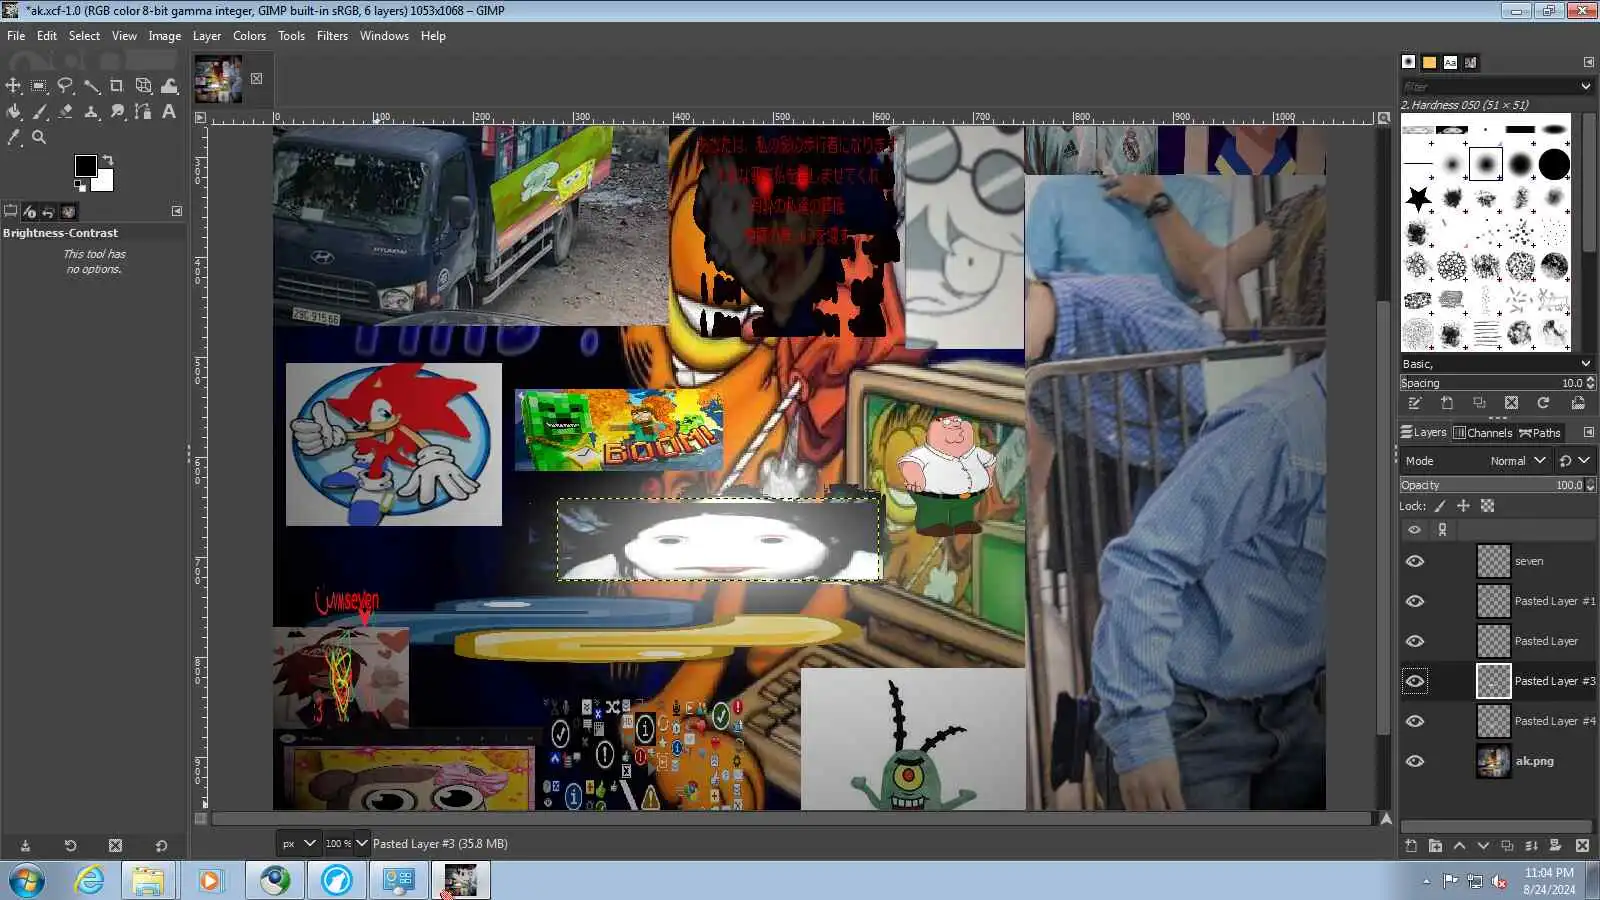Viewport: 1600px width, 900px height.
Task: Select the Rectangle Select tool
Action: [x=39, y=86]
